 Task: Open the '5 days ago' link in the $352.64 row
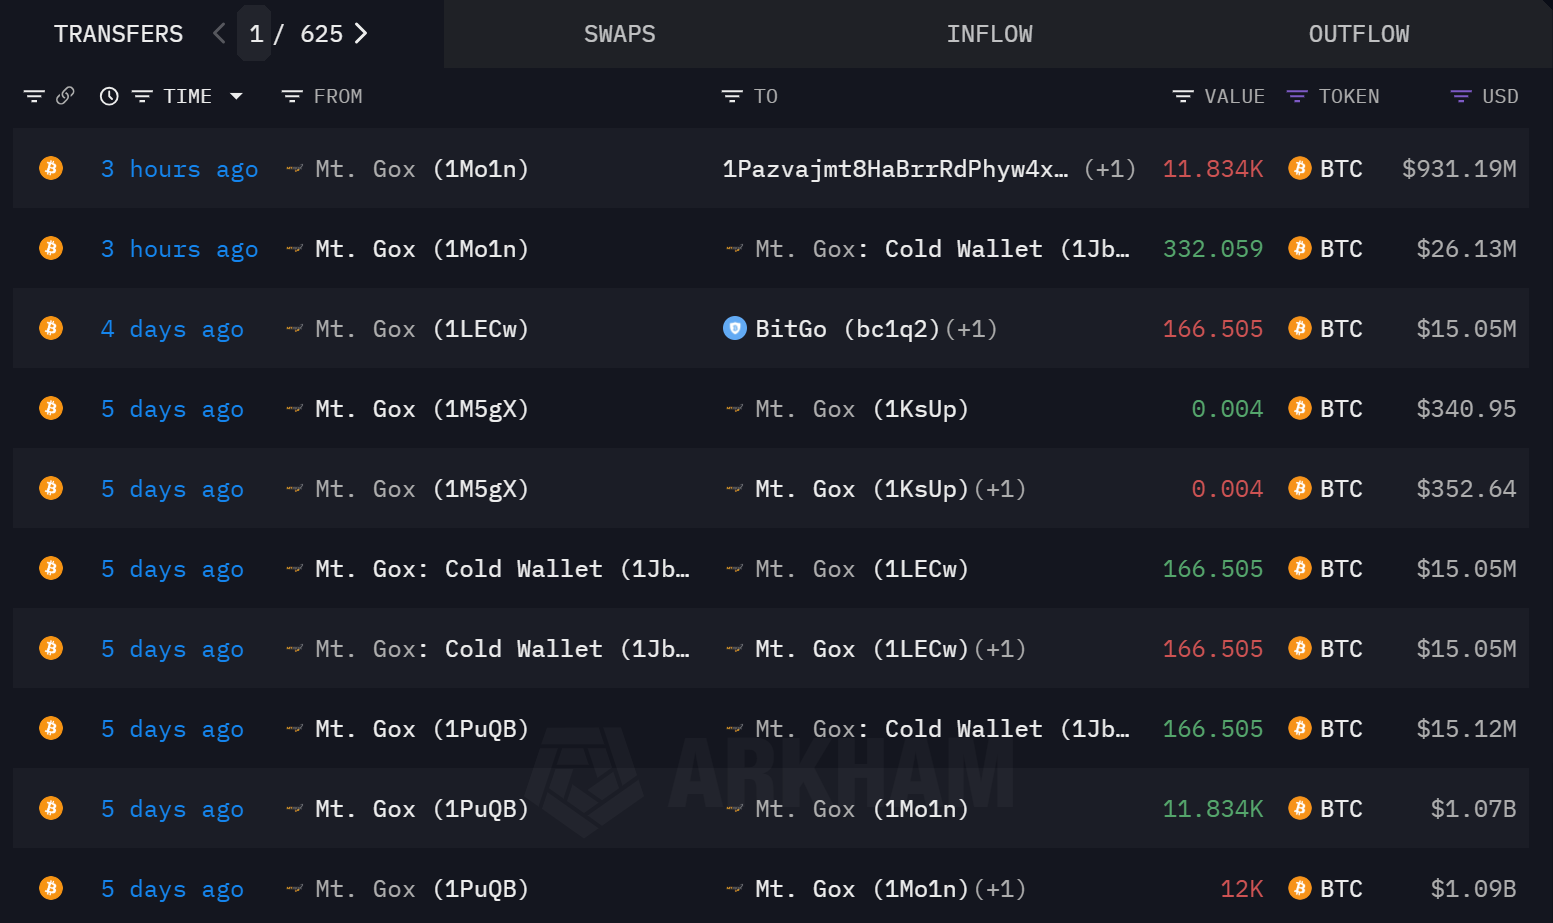click(x=172, y=489)
